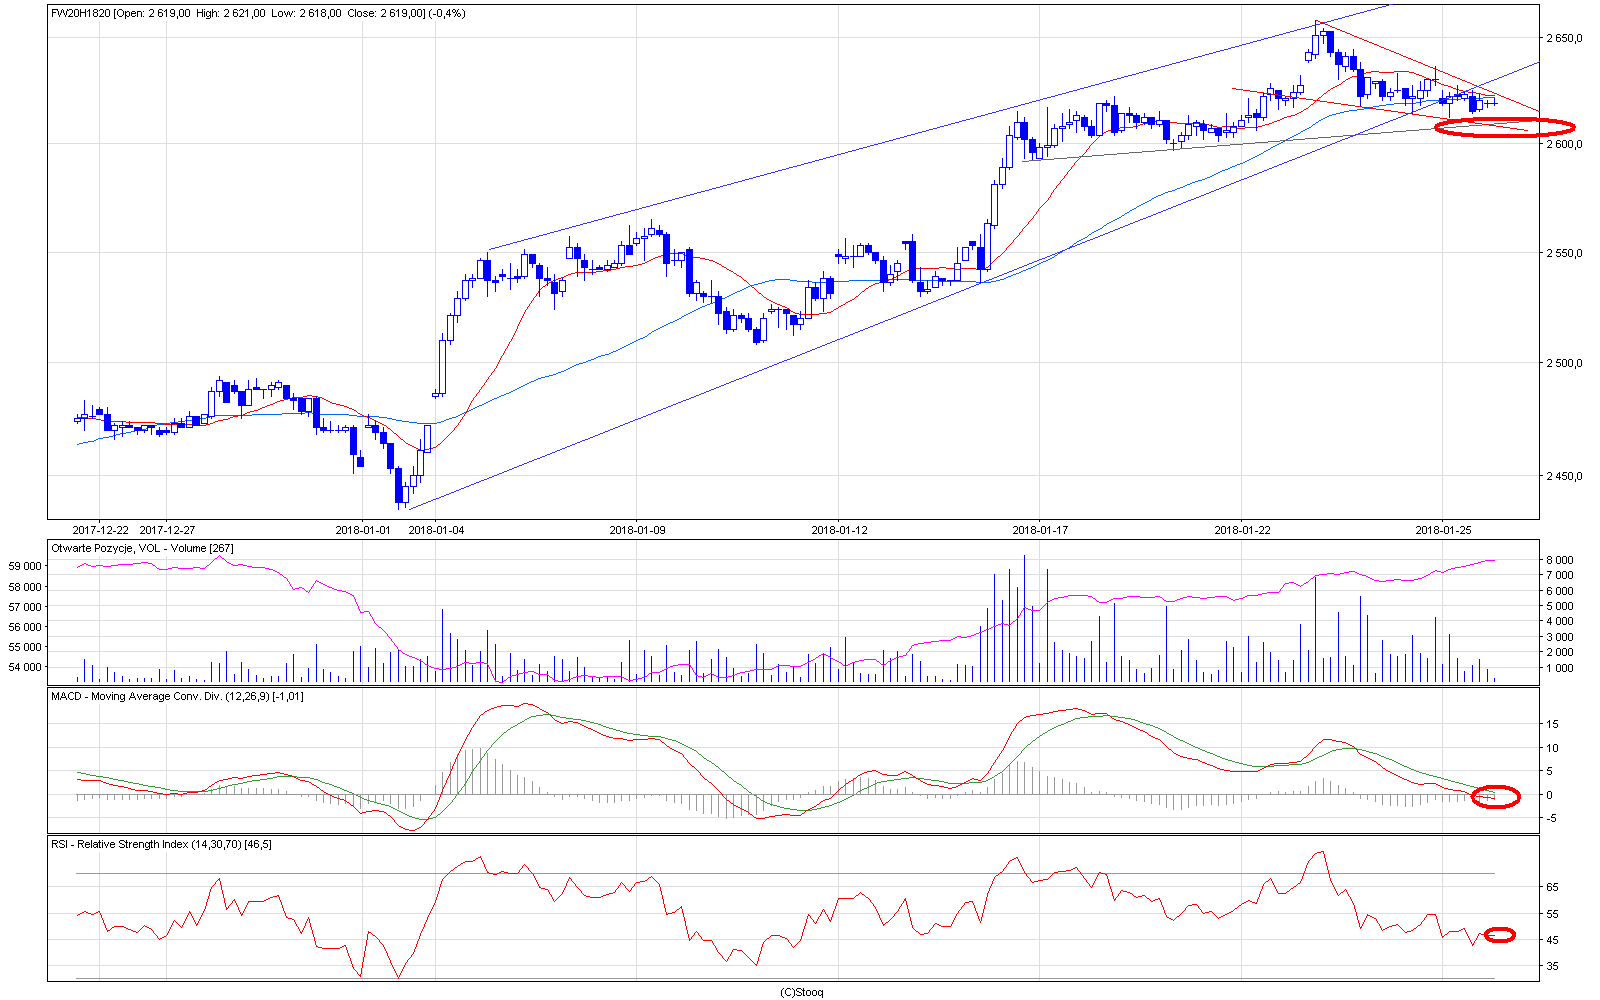Click the red ellipse in the RSI panel
Viewport: 1600px width, 1000px height.
click(1499, 935)
